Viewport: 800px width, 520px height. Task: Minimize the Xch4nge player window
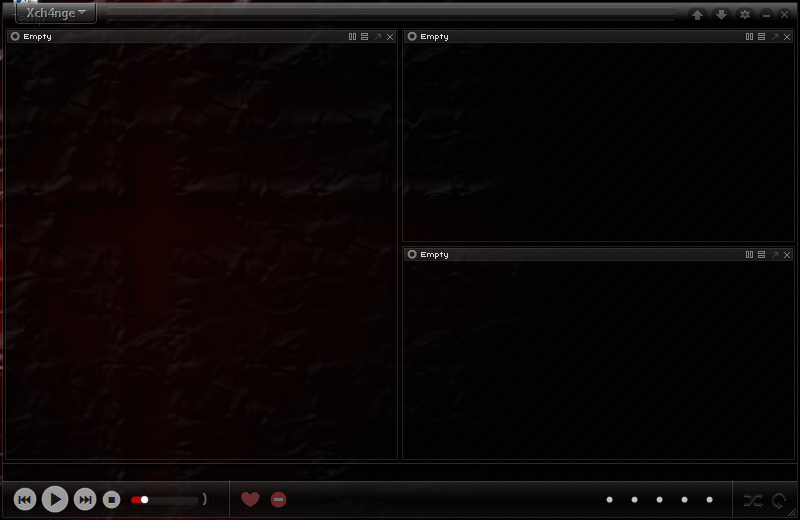pyautogui.click(x=766, y=15)
